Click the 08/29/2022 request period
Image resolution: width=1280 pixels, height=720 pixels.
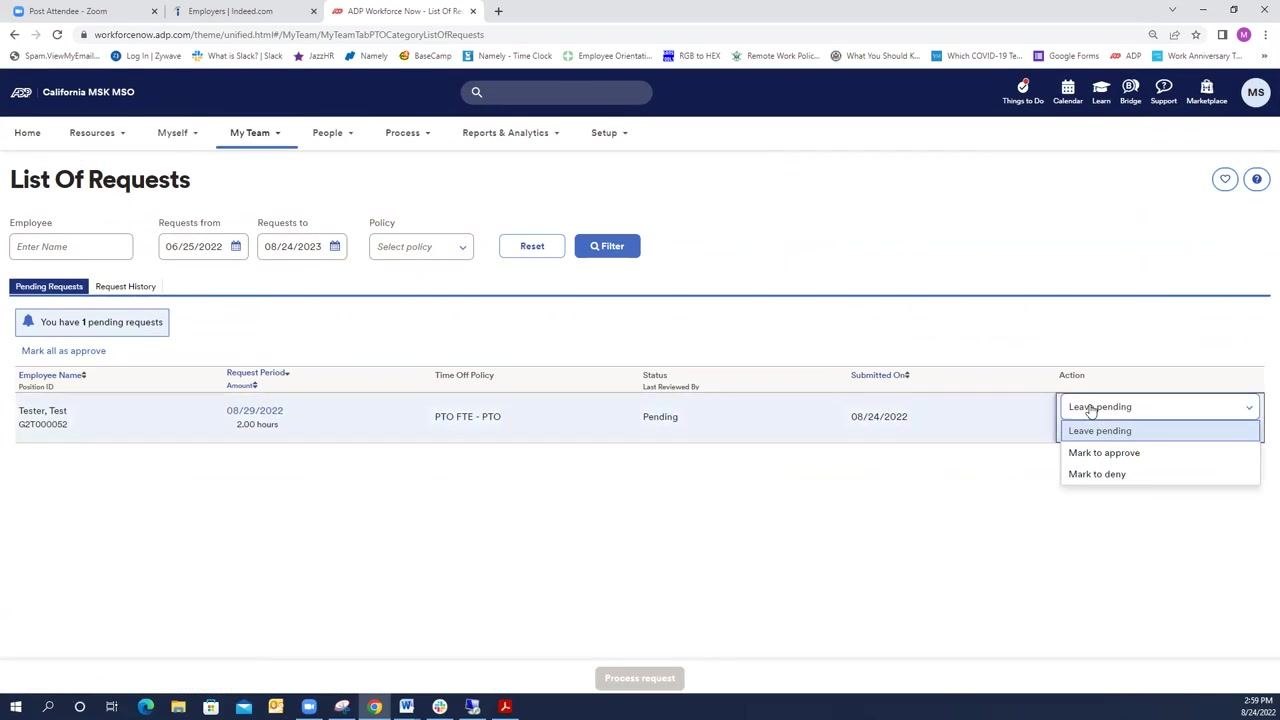click(254, 411)
